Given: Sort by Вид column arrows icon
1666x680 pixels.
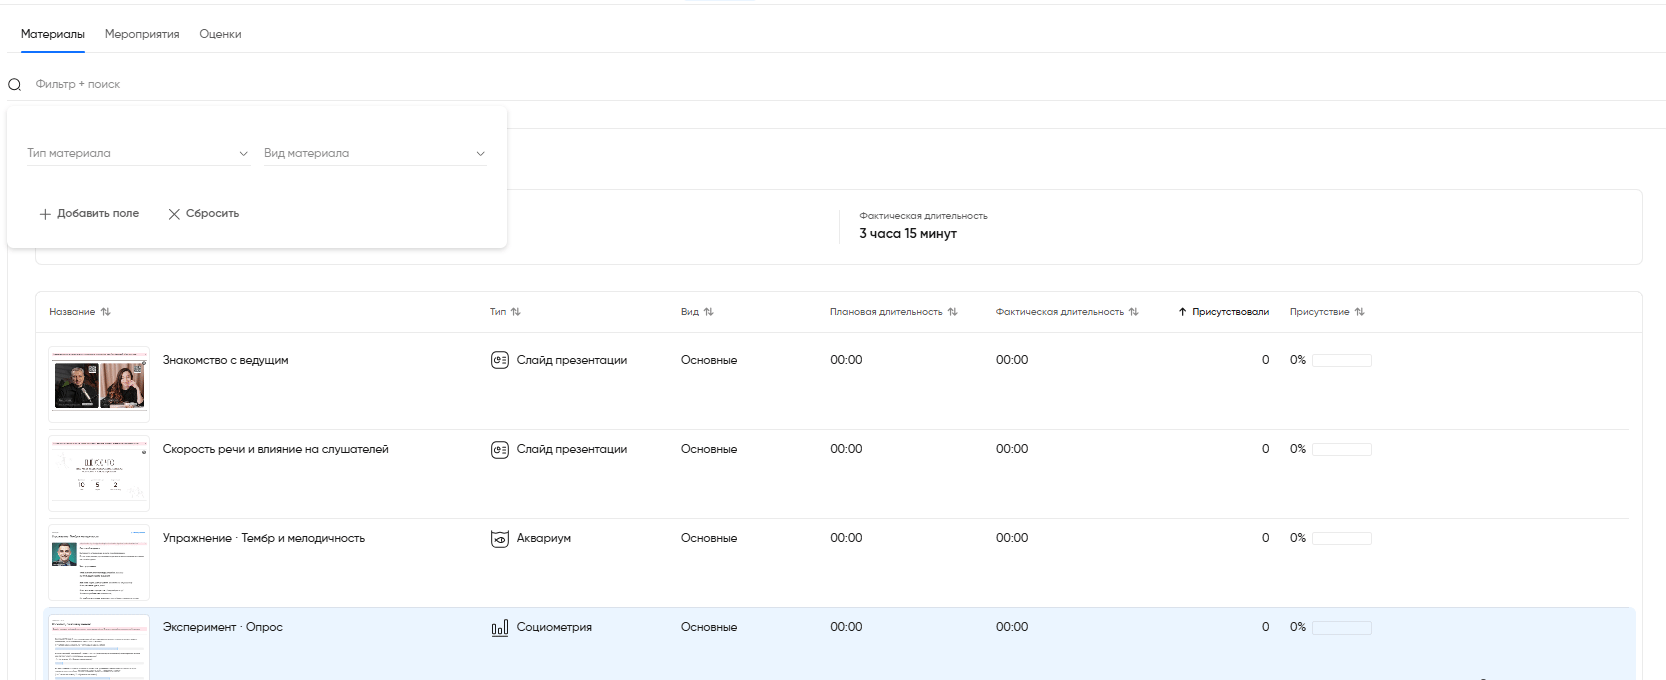Looking at the screenshot, I should (709, 312).
